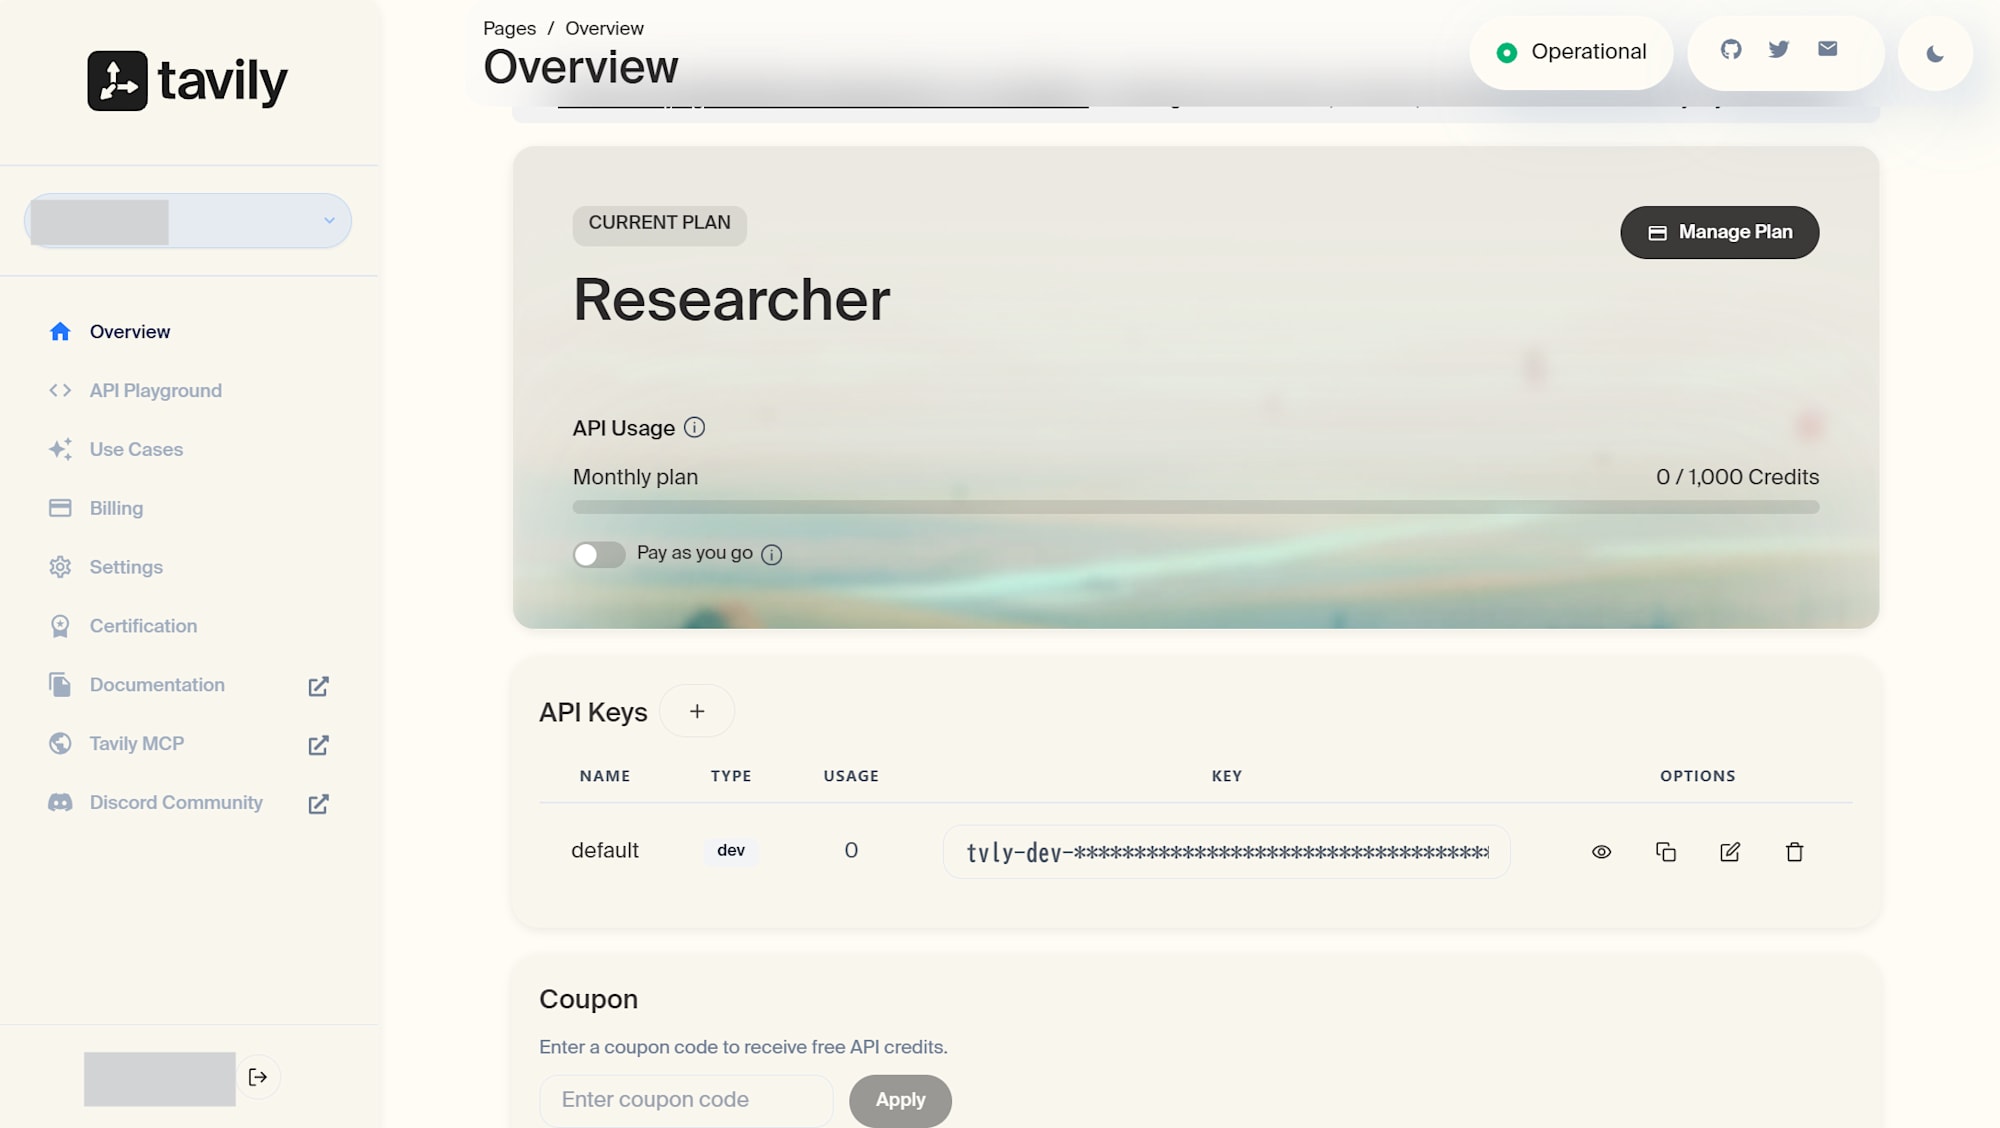This screenshot has height=1128, width=2000.
Task: Open Settings from the sidebar
Action: click(x=105, y=568)
